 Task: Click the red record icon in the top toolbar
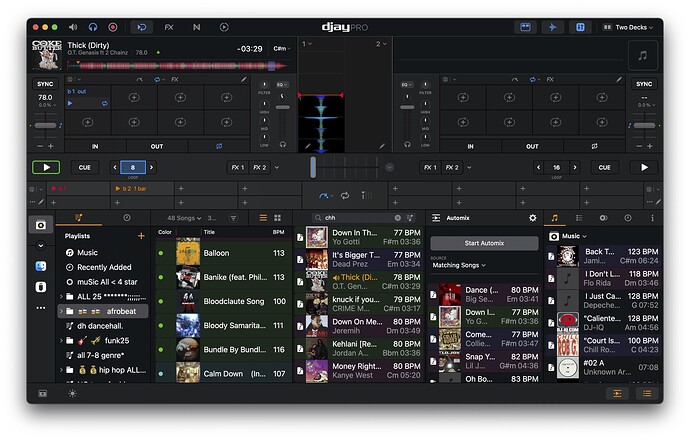pyautogui.click(x=112, y=27)
